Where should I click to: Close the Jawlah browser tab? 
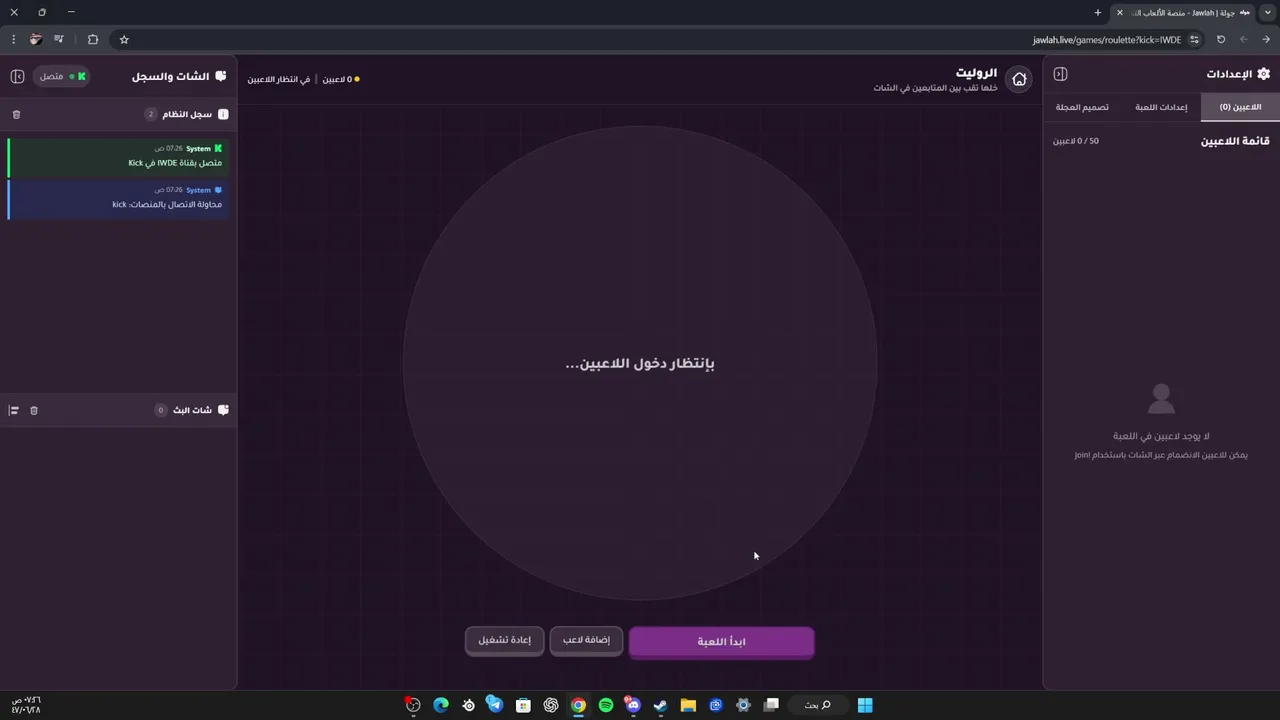[1120, 12]
